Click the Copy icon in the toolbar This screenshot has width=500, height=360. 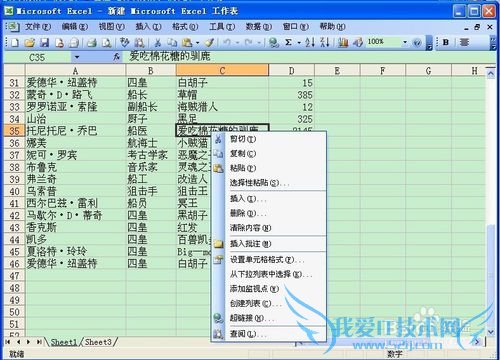[172, 42]
